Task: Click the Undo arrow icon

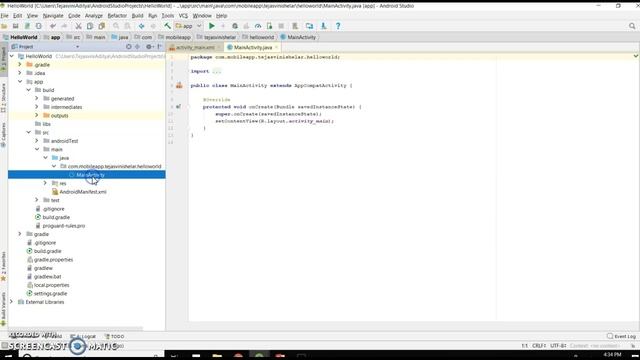Action: pos(53,26)
